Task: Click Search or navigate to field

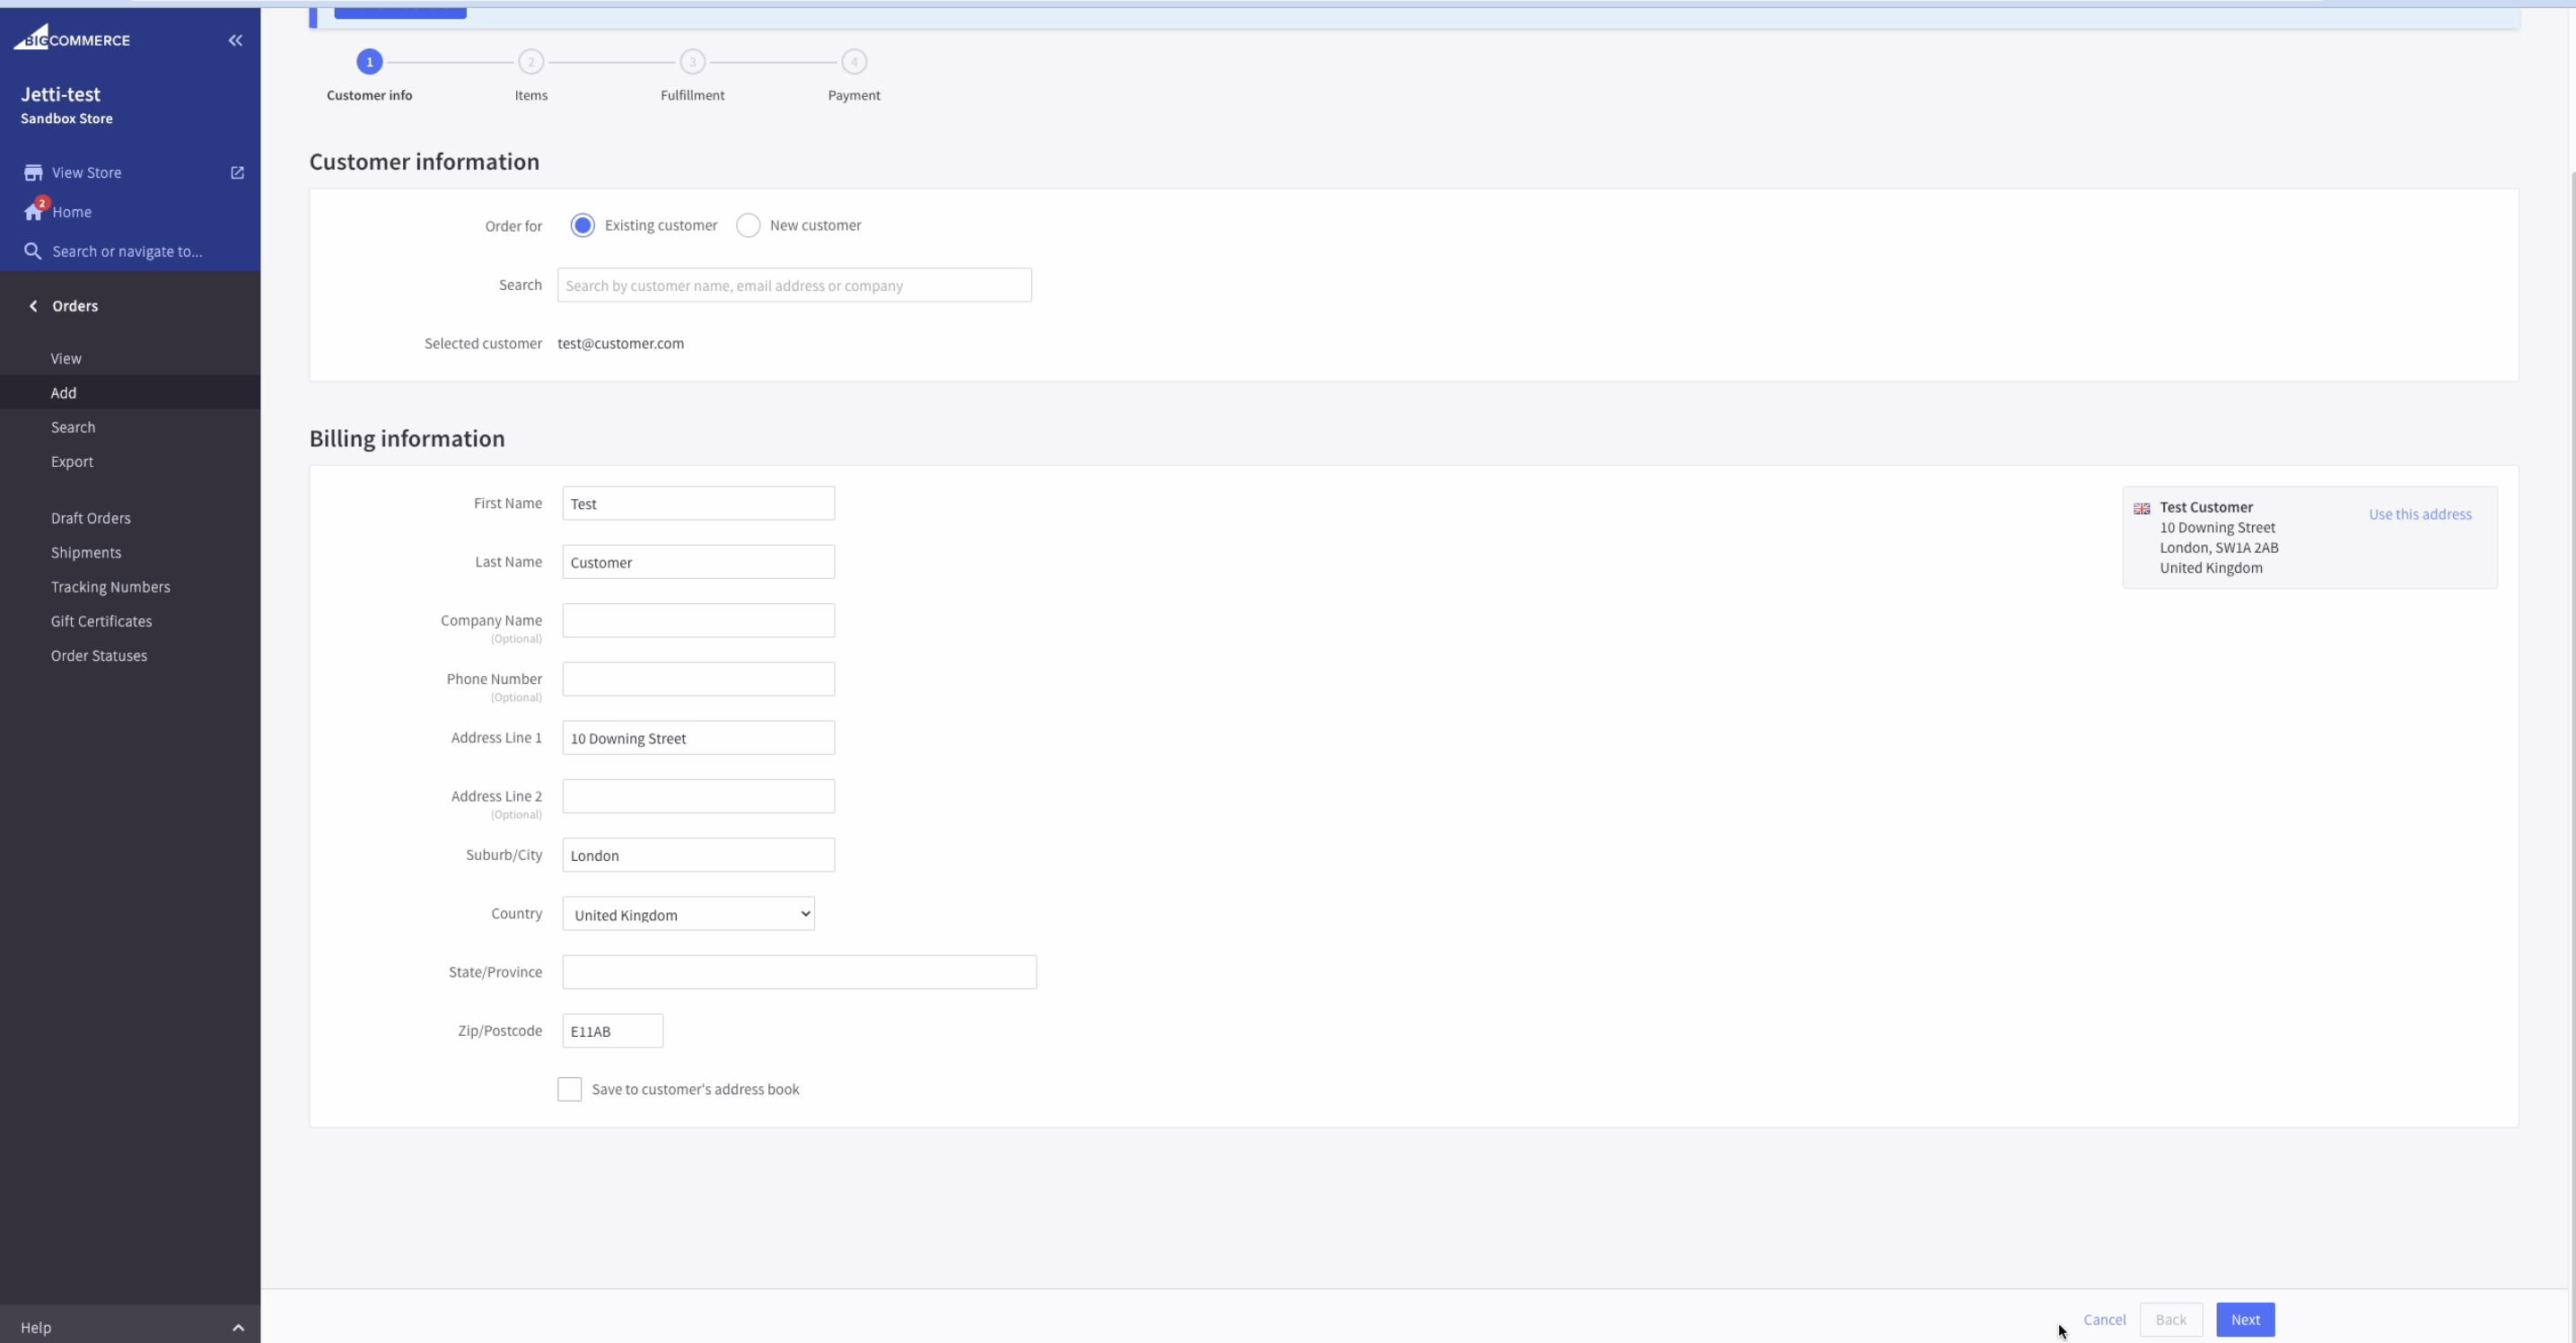Action: [x=127, y=251]
